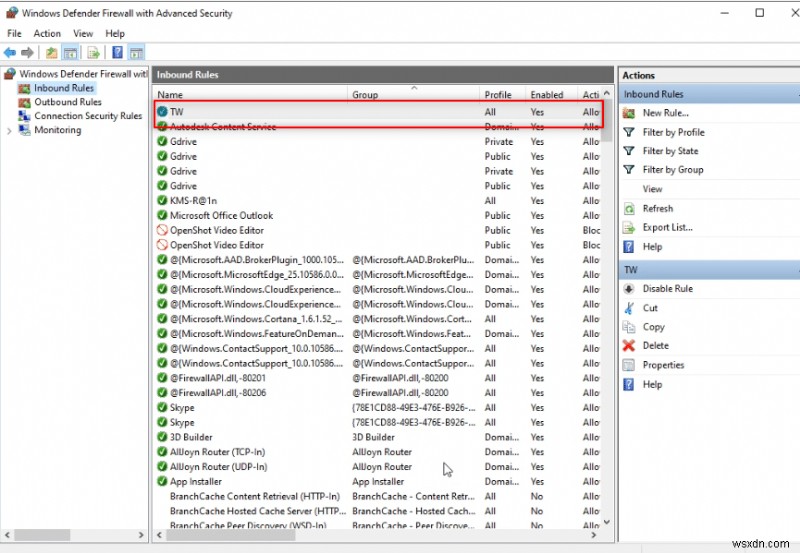
Task: Click the Refresh icon in Actions pane
Action: 629,208
